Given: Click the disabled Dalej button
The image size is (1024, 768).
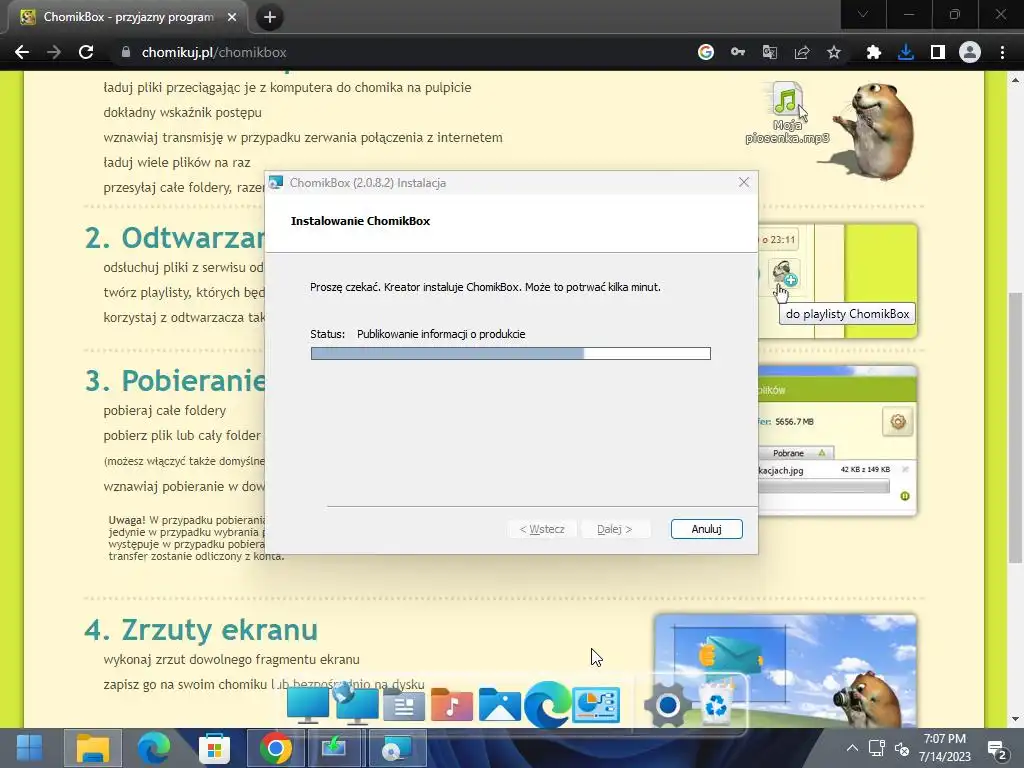Looking at the screenshot, I should [615, 529].
